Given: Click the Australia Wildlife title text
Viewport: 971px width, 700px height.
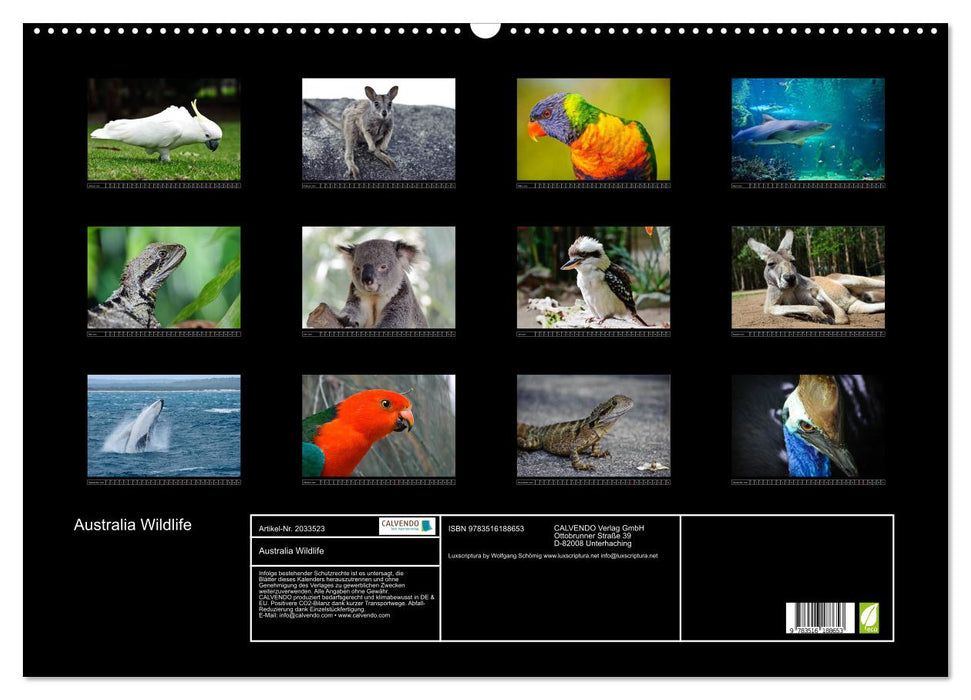Looking at the screenshot, I should [132, 524].
